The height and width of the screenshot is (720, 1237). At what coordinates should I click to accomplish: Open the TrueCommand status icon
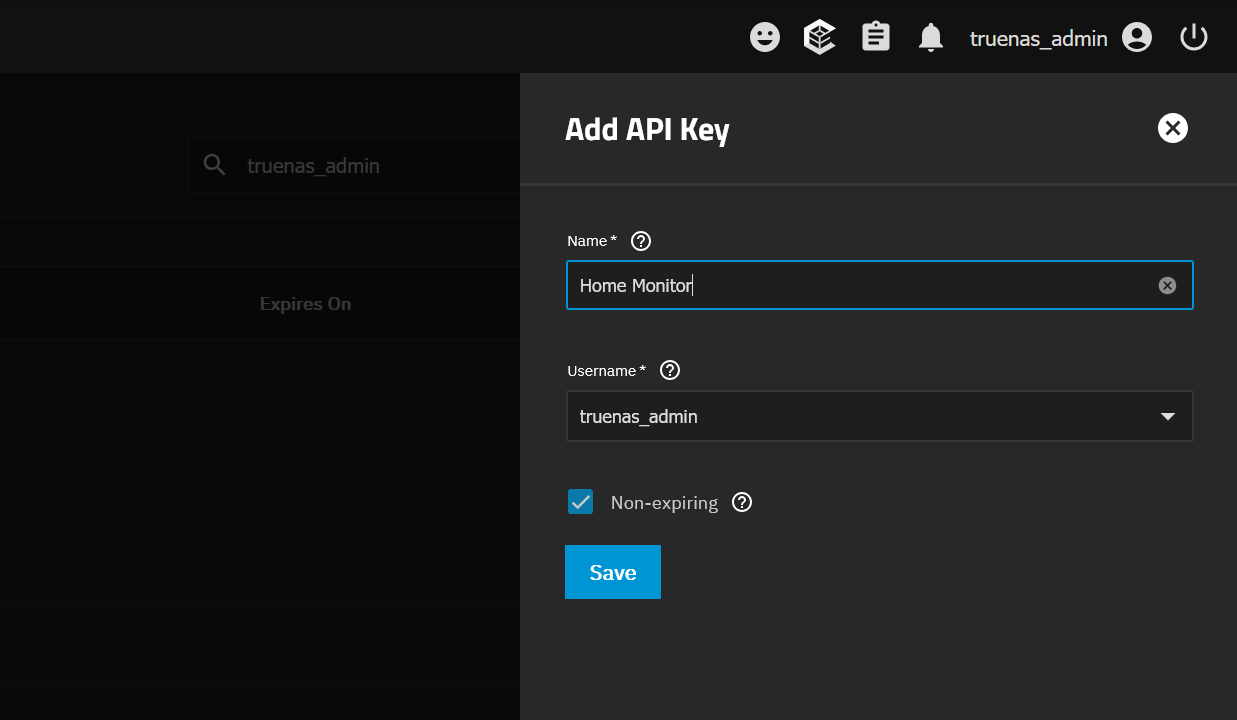point(820,38)
